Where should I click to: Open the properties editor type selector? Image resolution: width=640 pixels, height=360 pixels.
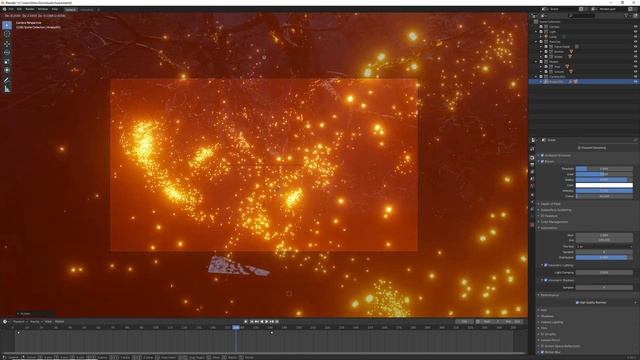click(x=534, y=140)
